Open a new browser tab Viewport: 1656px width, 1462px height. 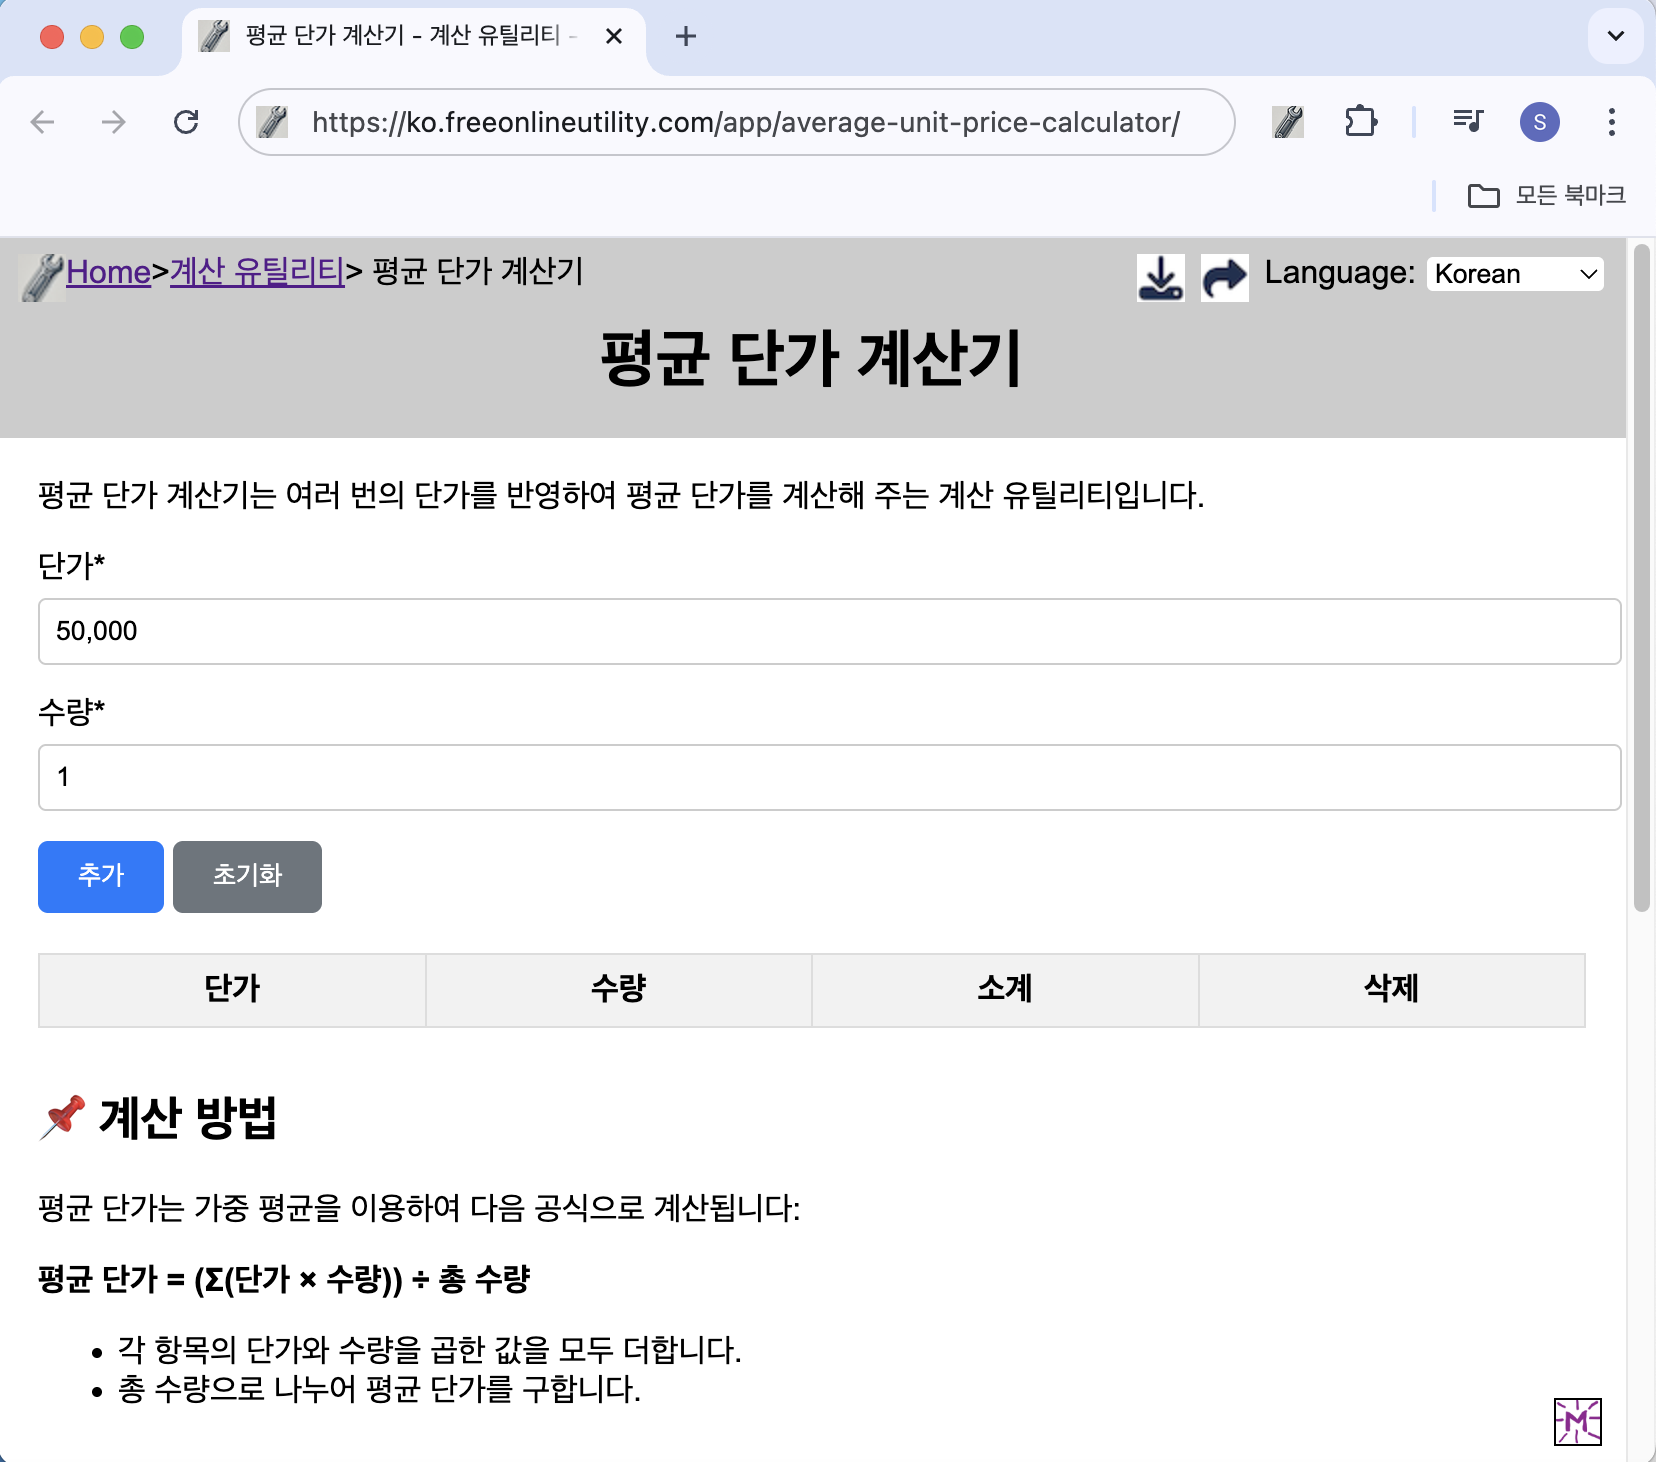[686, 36]
